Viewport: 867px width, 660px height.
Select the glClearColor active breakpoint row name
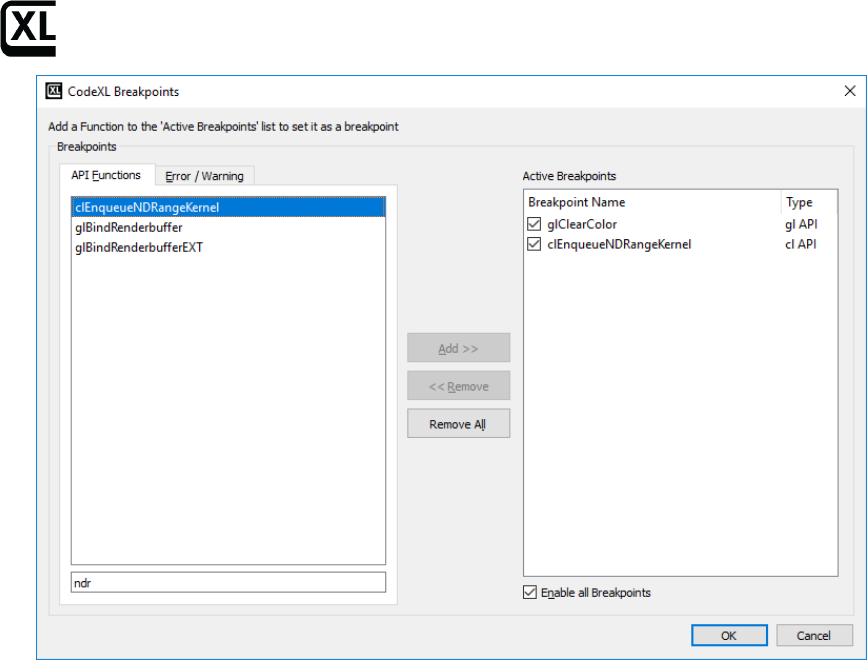[582, 224]
